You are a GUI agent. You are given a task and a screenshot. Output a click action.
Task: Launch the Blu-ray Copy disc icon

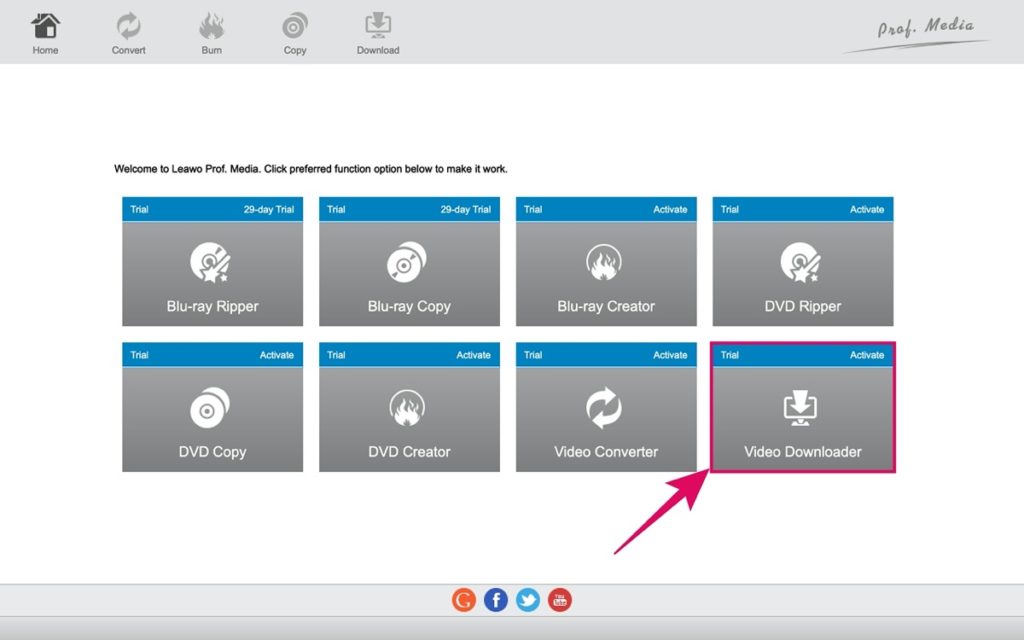(x=406, y=263)
